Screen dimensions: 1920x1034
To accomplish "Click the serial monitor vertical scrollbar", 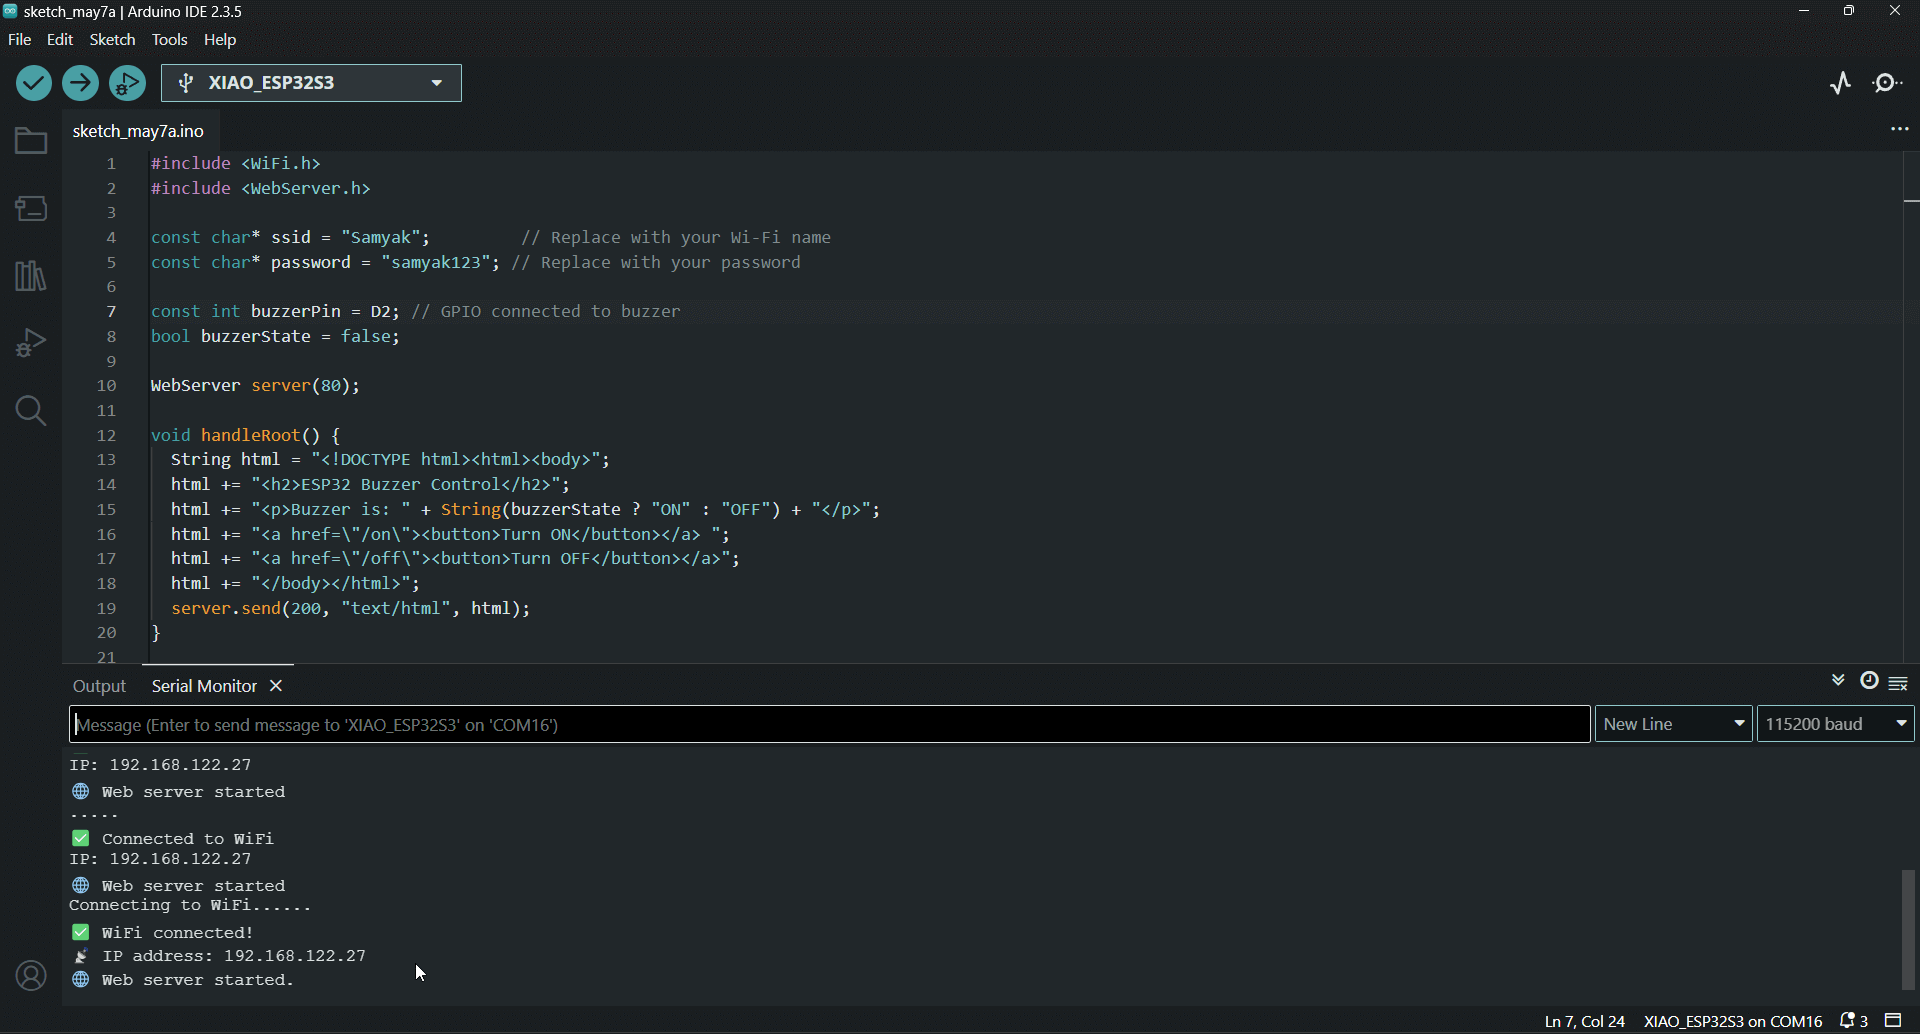I will point(1909,929).
